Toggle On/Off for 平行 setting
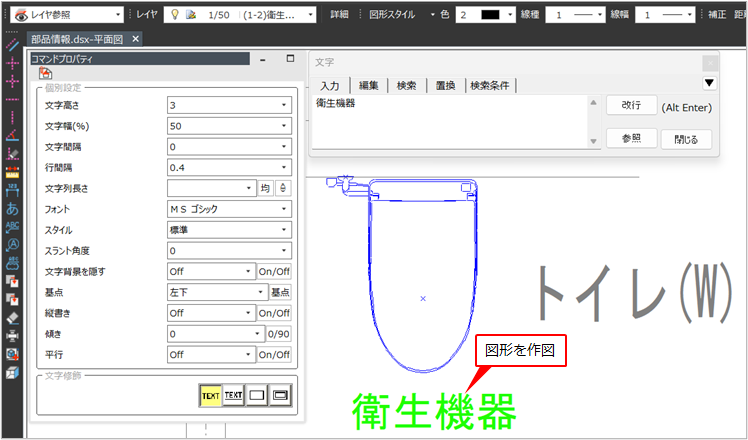Viewport: 748px width, 440px height. tap(274, 354)
